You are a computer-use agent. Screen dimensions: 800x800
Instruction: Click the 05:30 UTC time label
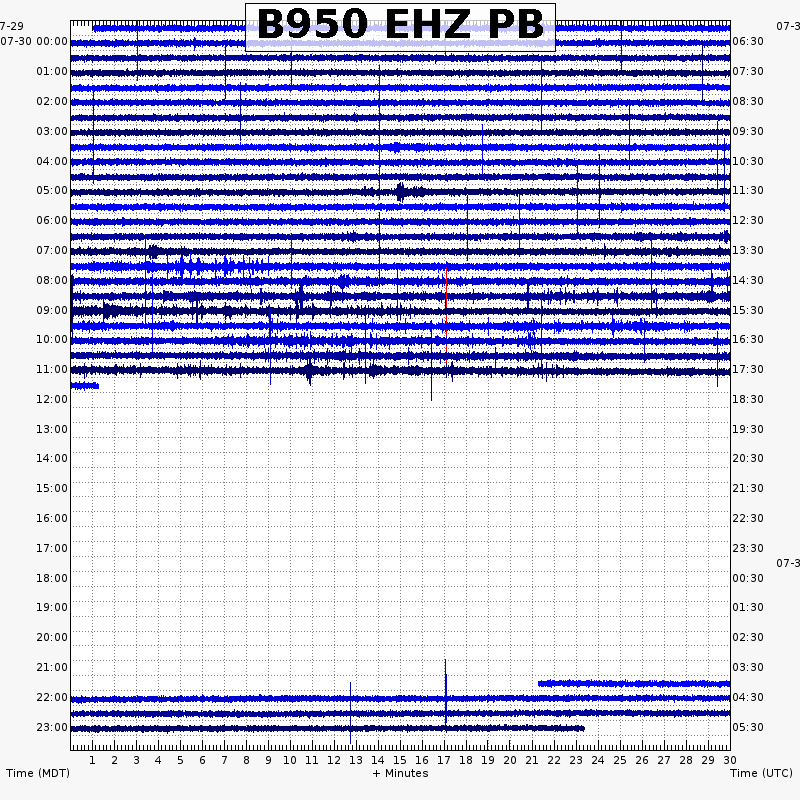748,727
